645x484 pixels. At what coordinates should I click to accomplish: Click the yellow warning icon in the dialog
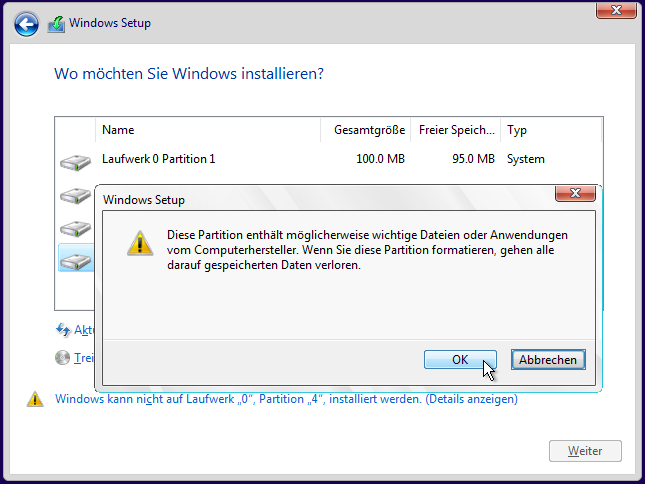(x=140, y=243)
